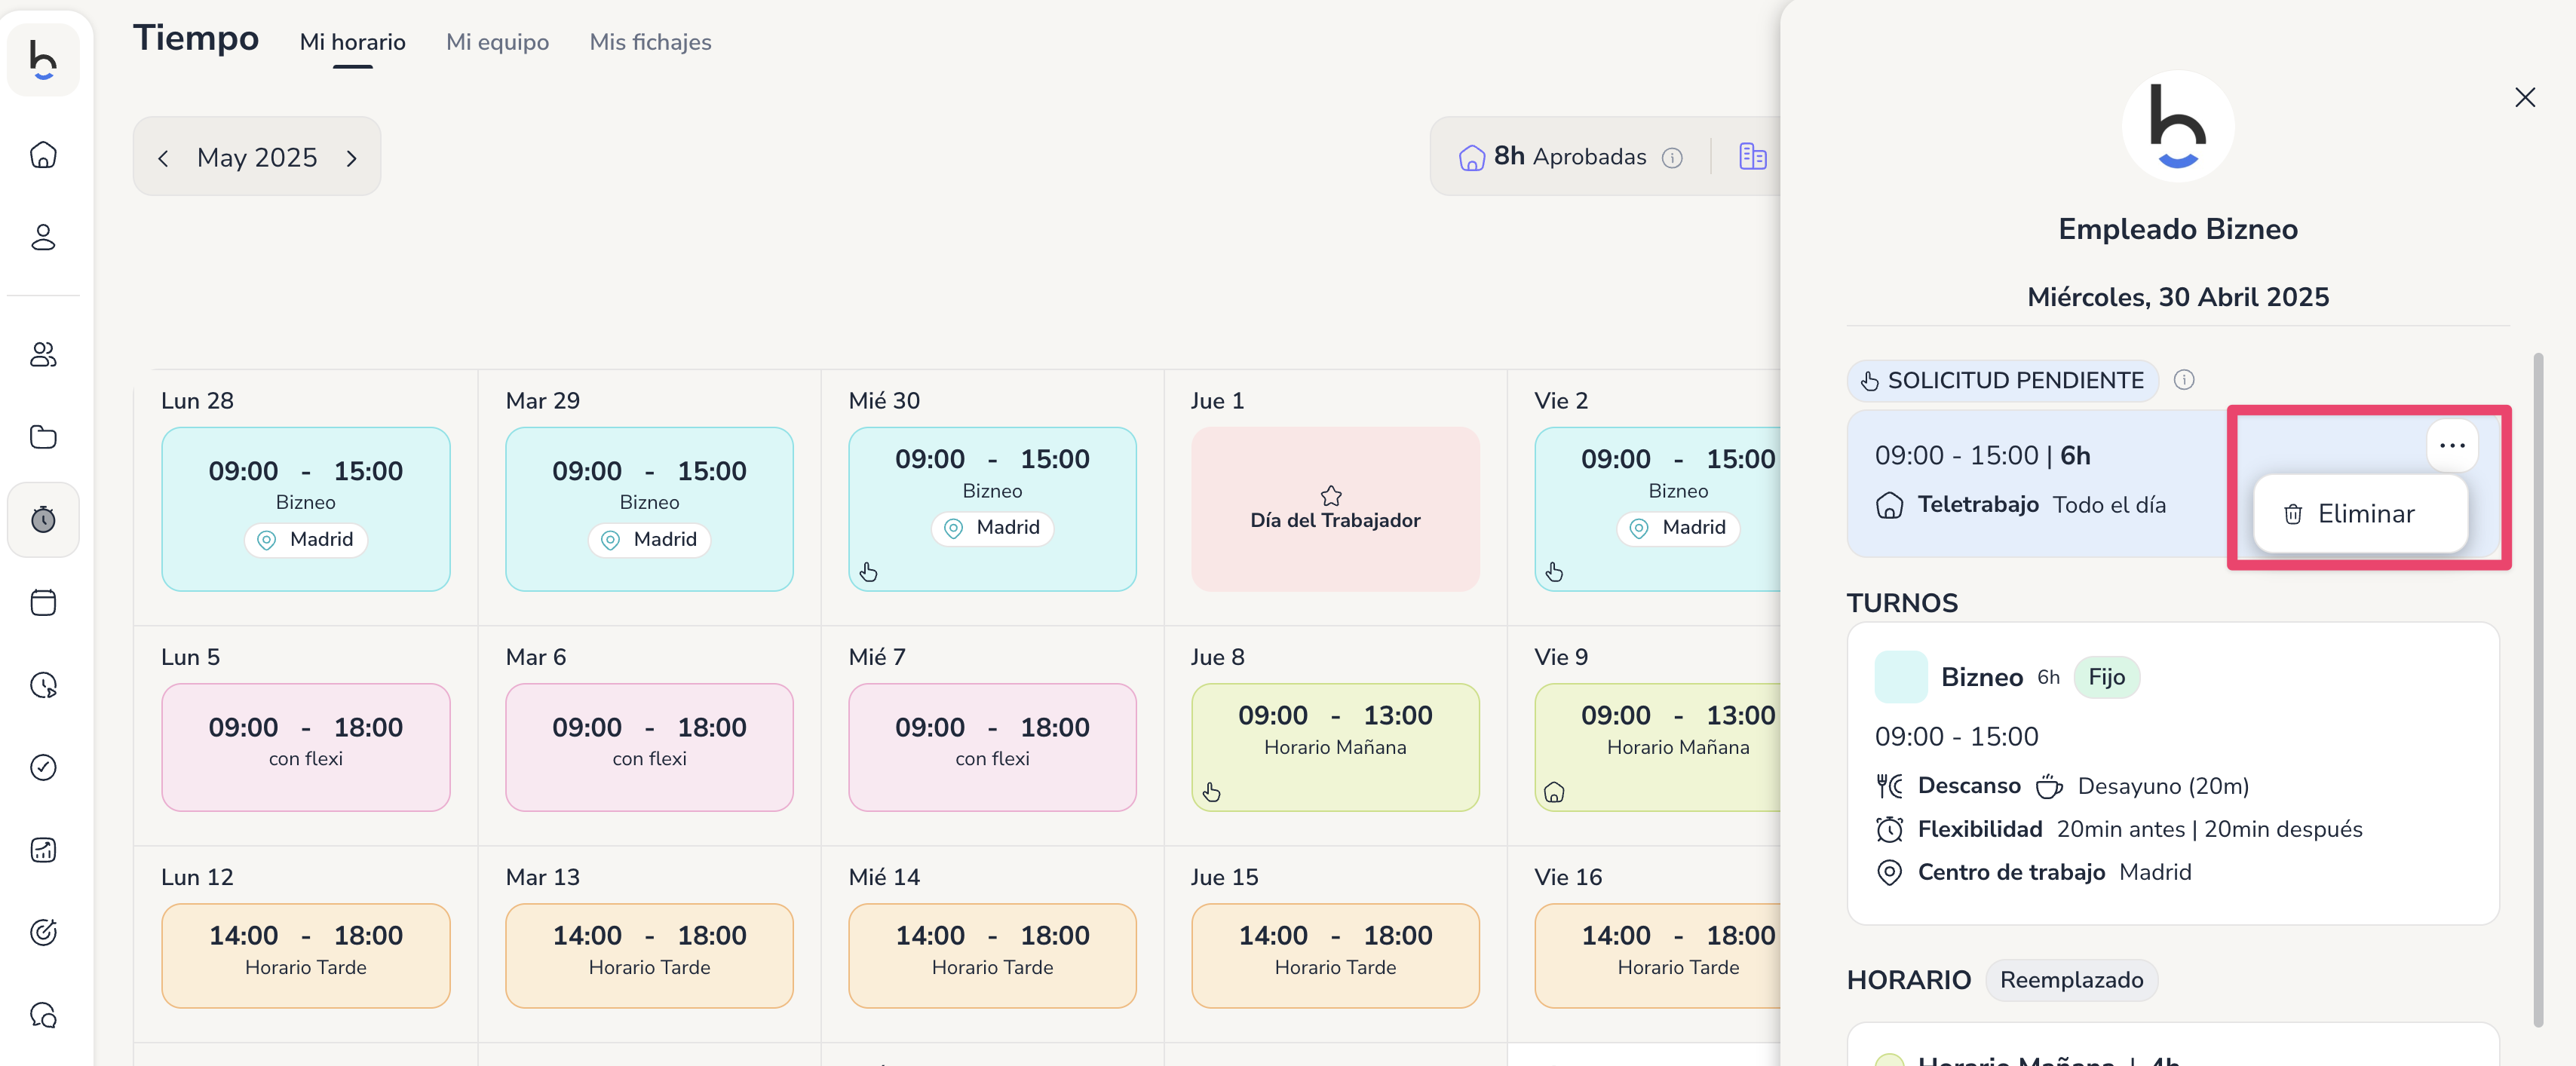This screenshot has height=1066, width=2576.
Task: Click the info icon next to 8h Aprobadas
Action: [1672, 158]
